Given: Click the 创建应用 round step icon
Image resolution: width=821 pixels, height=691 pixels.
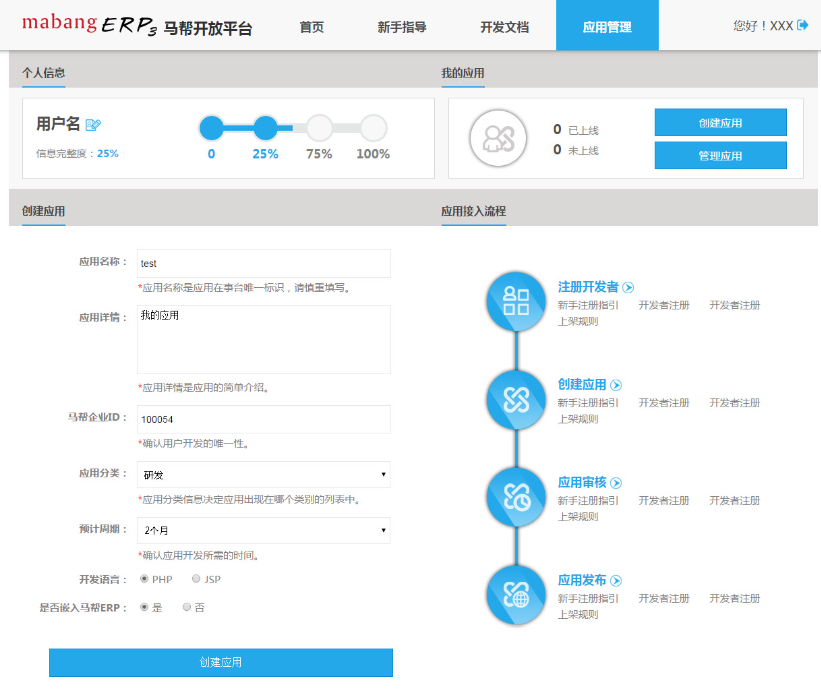Looking at the screenshot, I should tap(516, 399).
